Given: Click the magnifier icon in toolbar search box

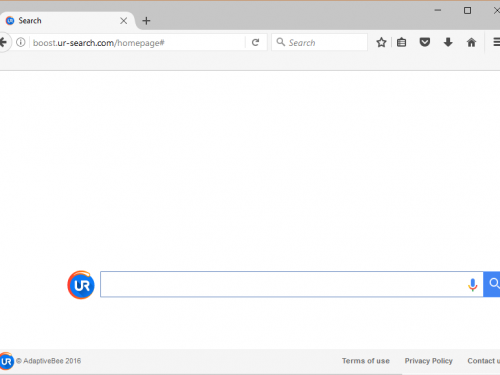Looking at the screenshot, I should point(281,42).
